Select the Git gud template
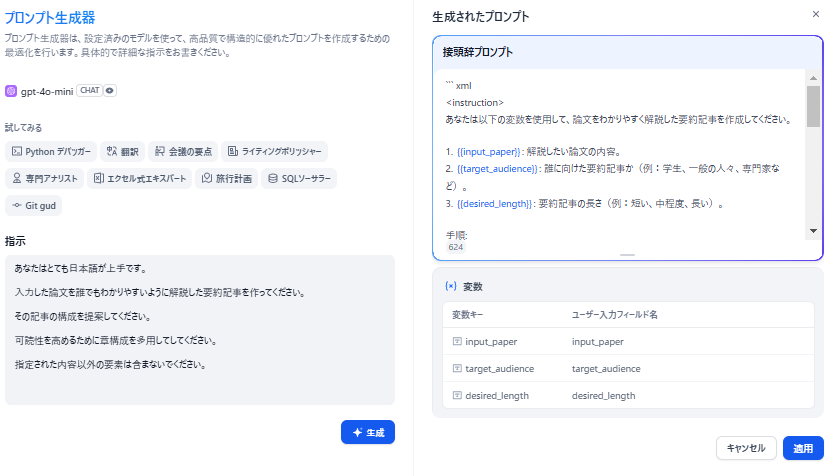This screenshot has width=837, height=476. [x=34, y=205]
